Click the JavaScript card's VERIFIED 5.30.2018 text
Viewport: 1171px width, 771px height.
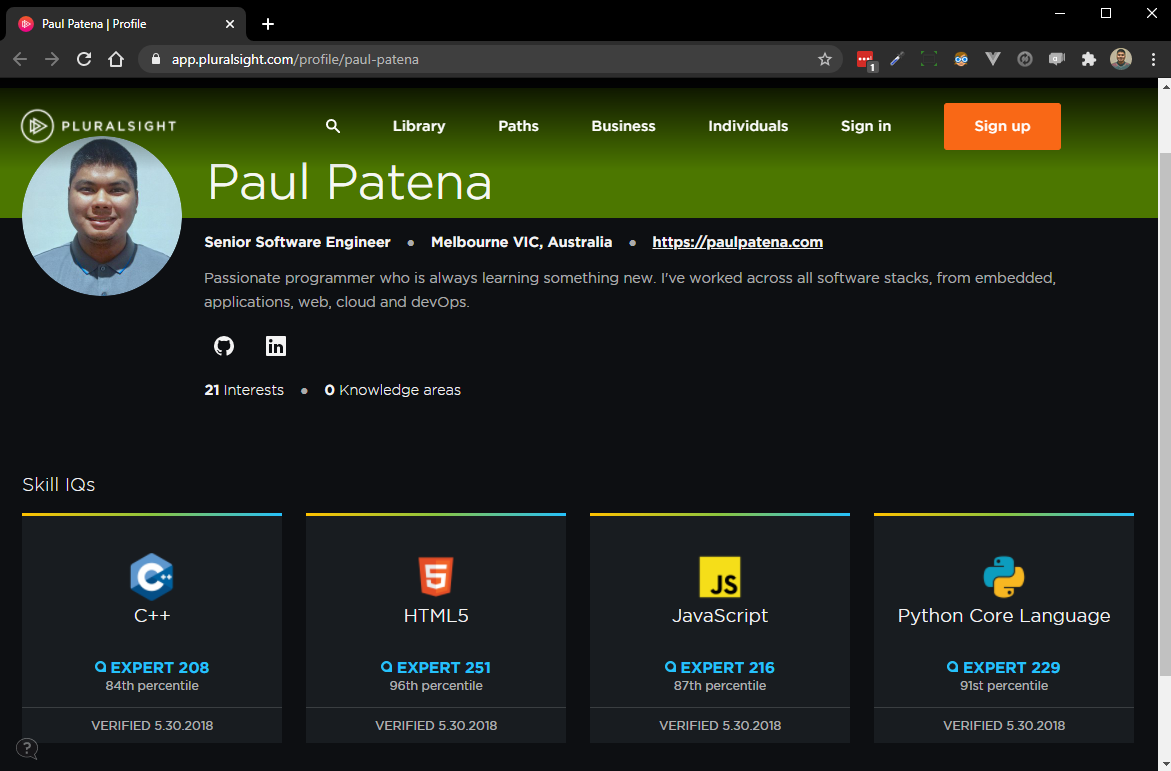coord(720,725)
